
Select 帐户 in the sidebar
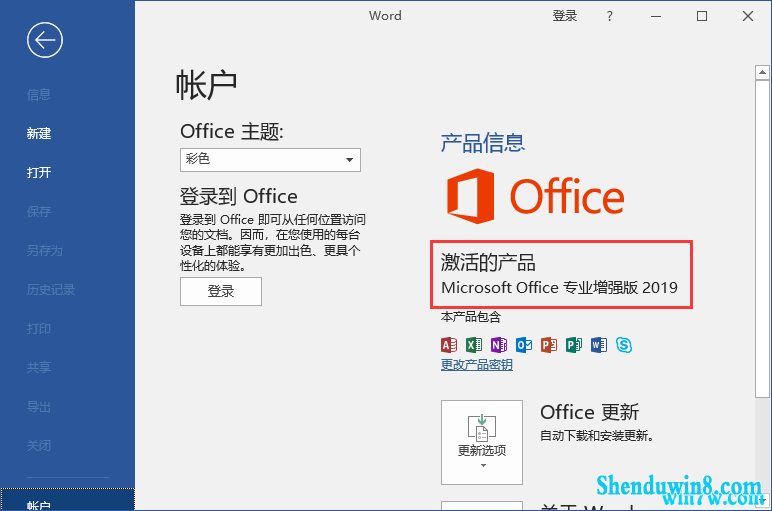coord(67,500)
